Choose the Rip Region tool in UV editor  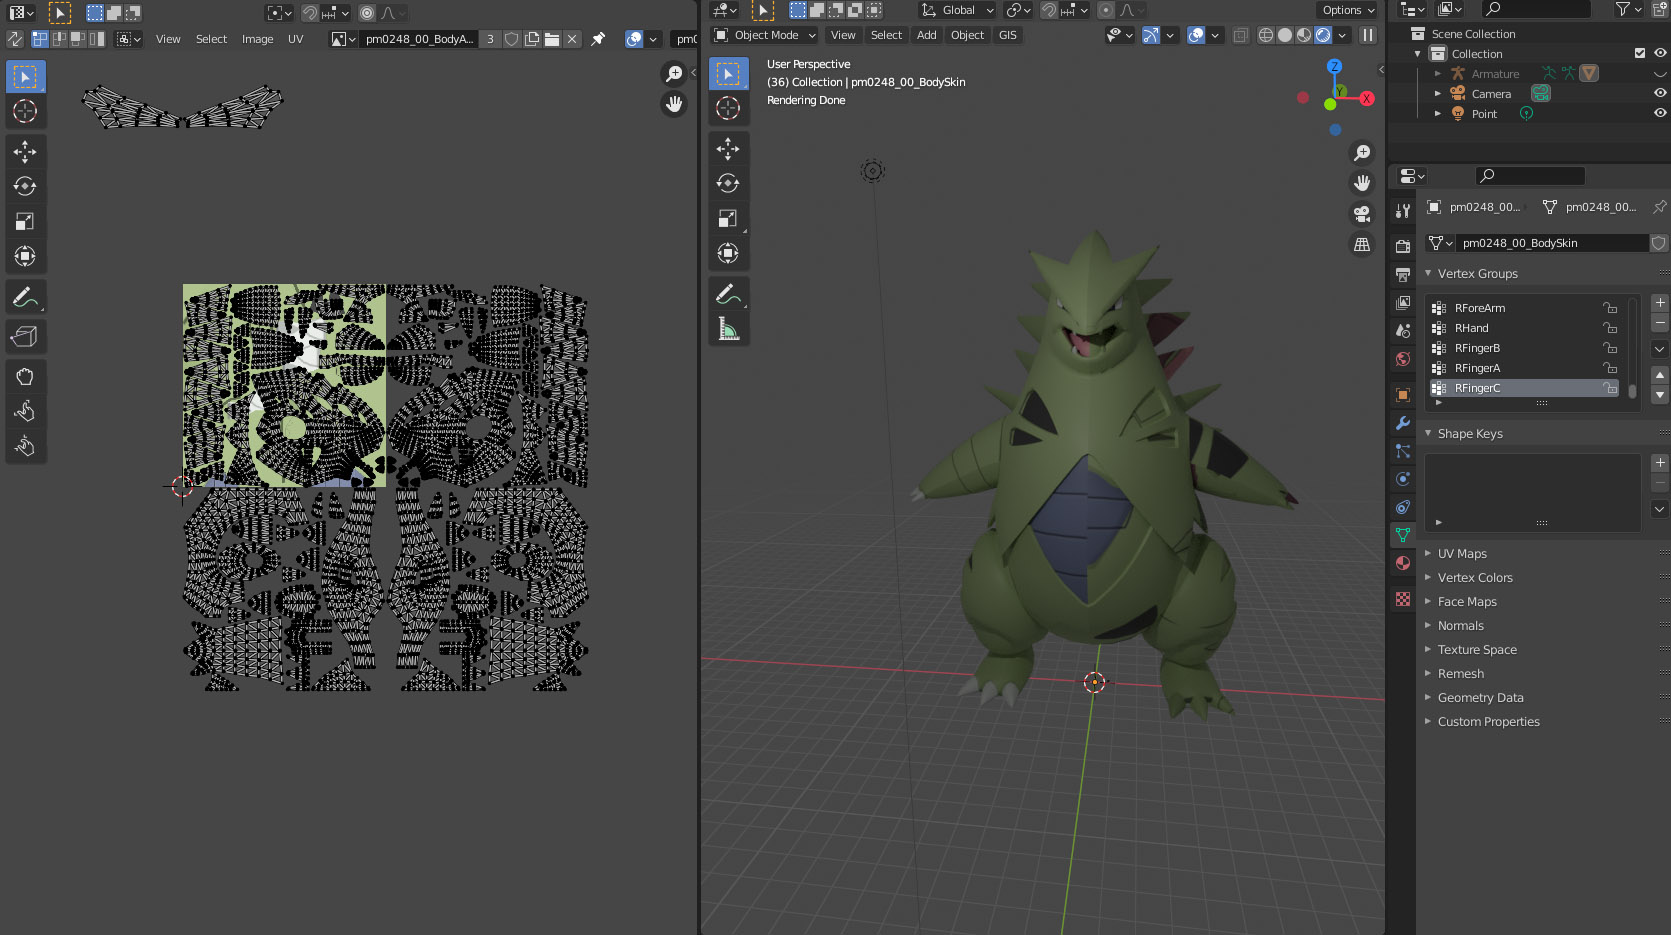click(x=25, y=337)
